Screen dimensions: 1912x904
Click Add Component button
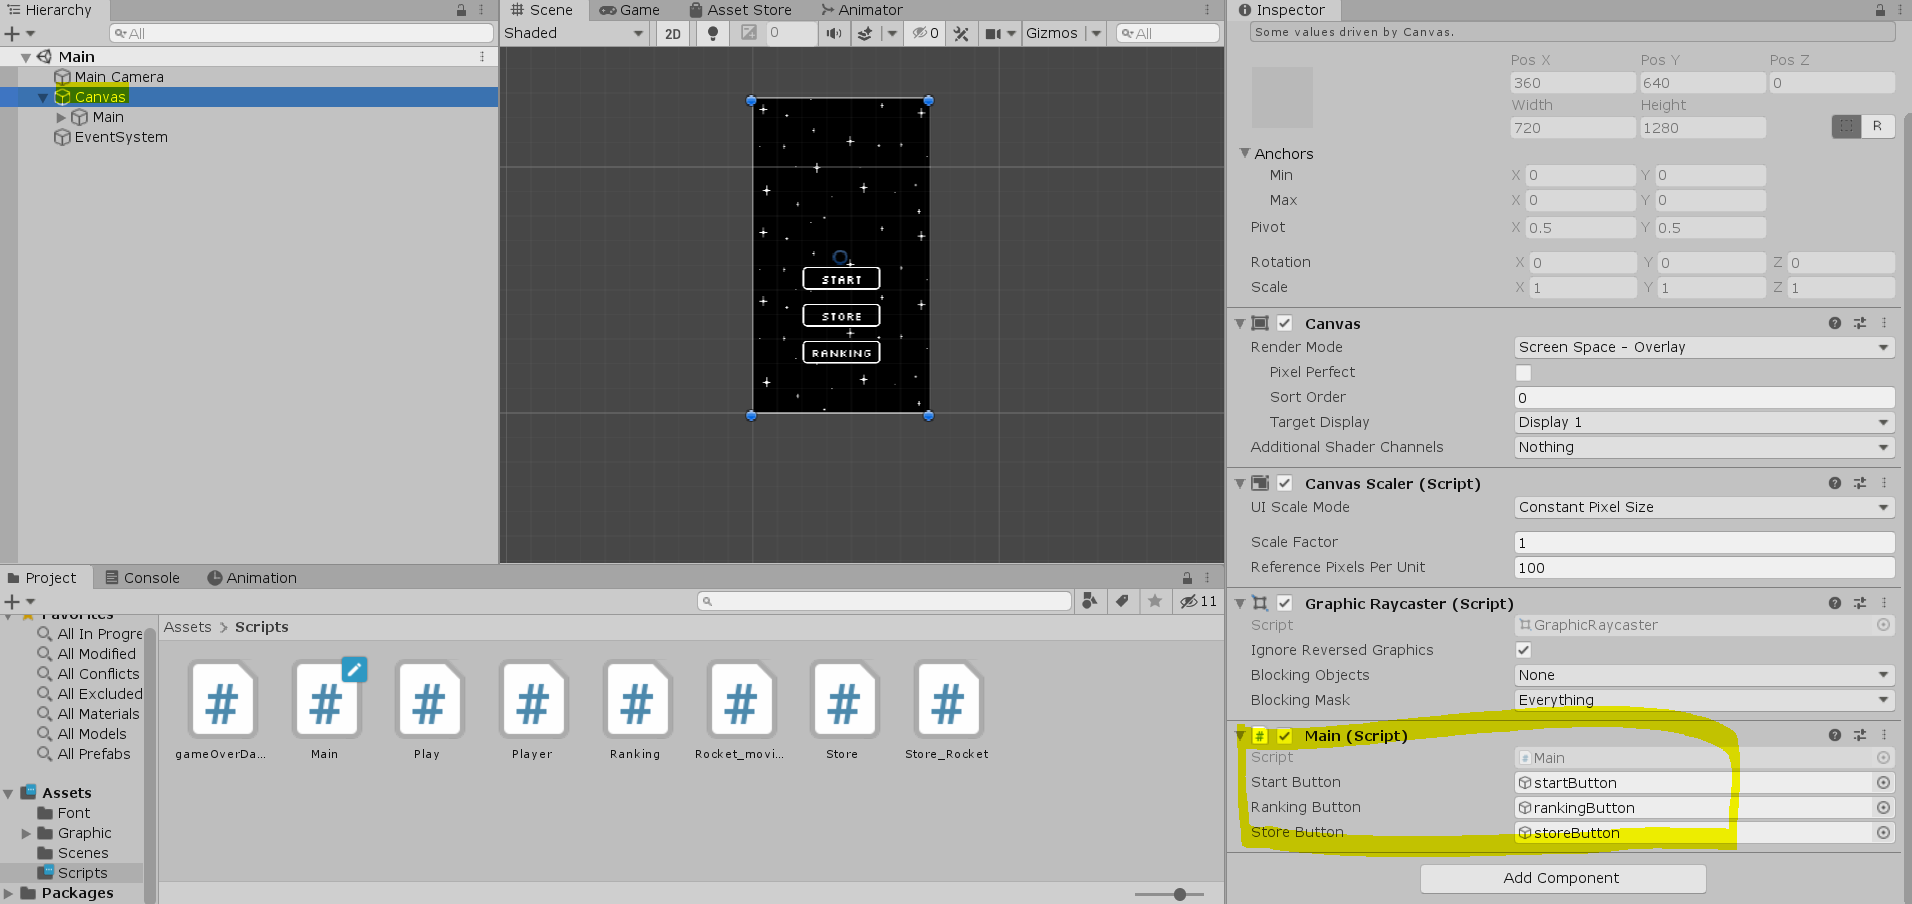[x=1562, y=878]
